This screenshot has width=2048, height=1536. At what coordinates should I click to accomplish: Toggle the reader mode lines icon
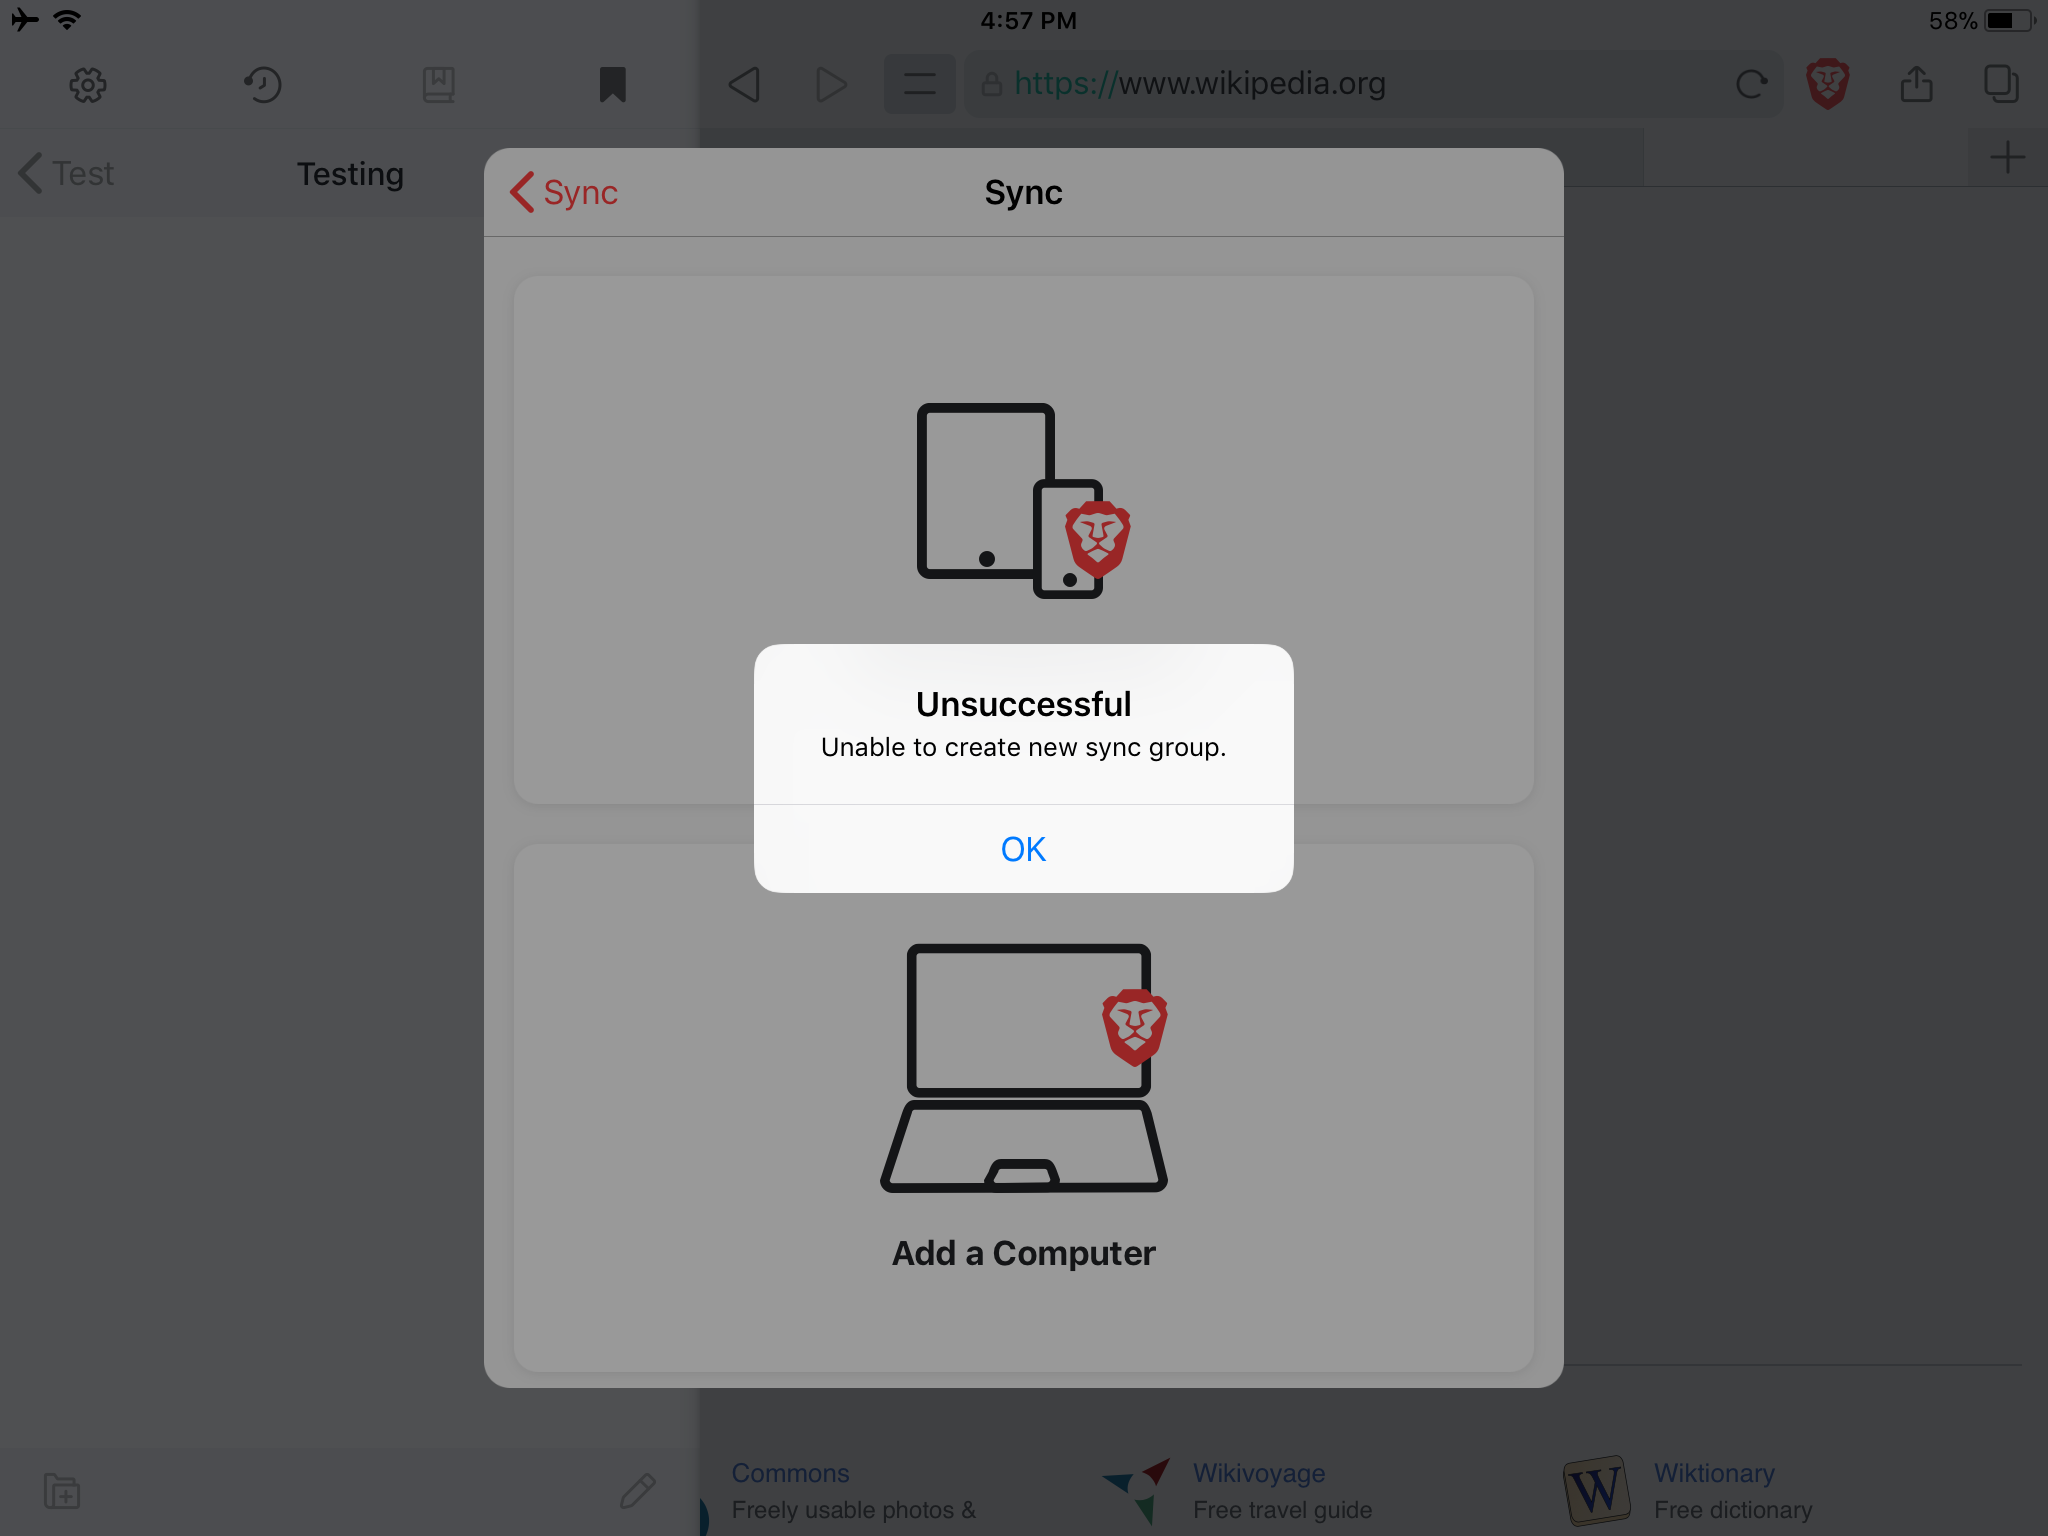(919, 85)
